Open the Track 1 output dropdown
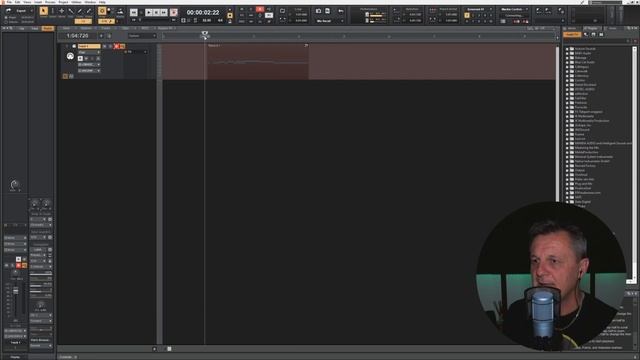The width and height of the screenshot is (640, 360). click(89, 71)
